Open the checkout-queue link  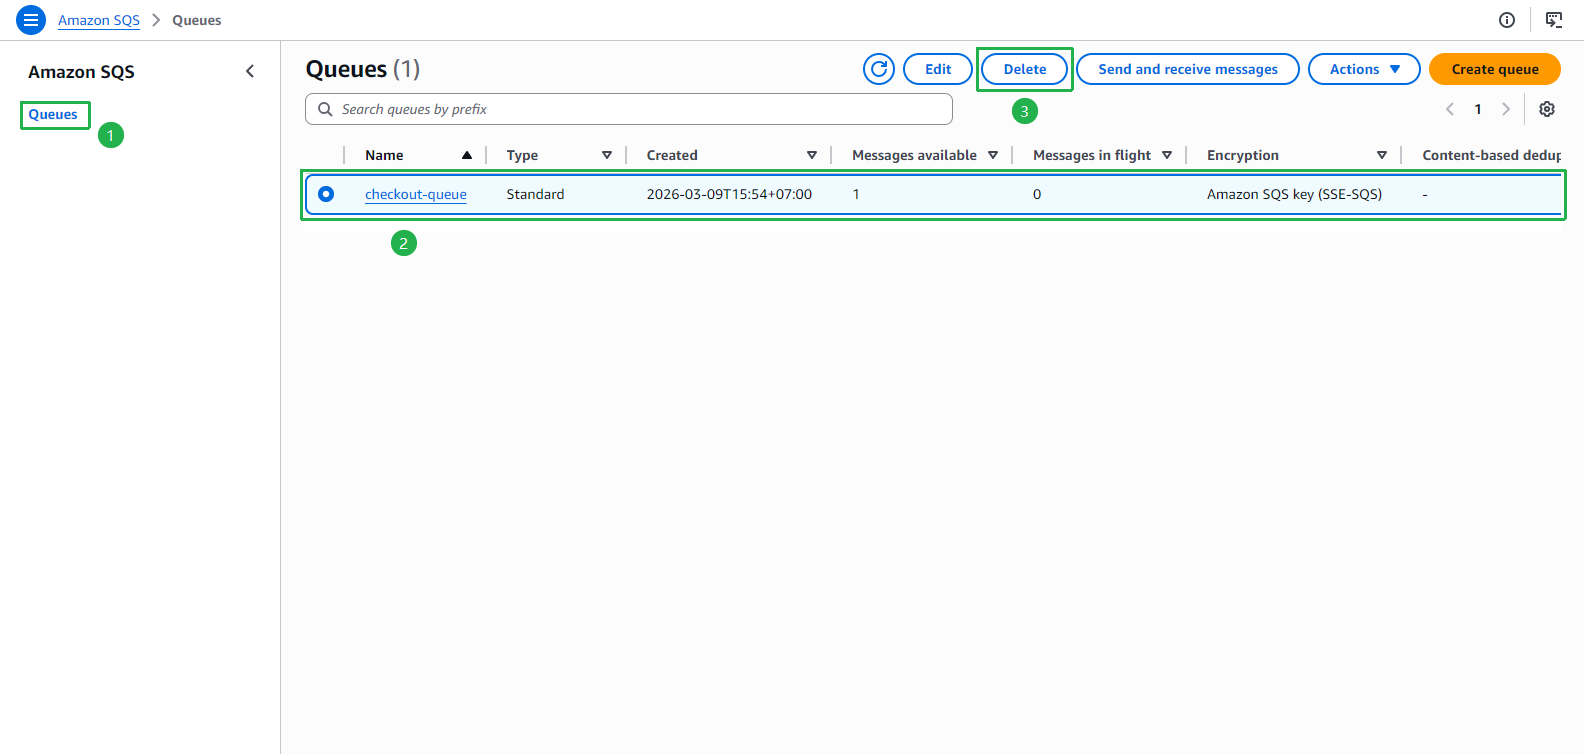tap(416, 194)
